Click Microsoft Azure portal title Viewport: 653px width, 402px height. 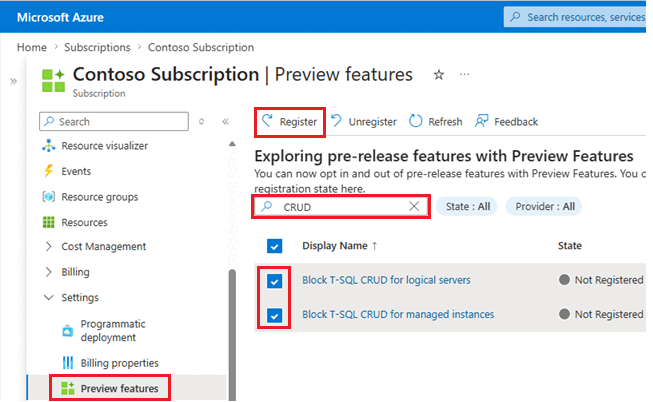[x=60, y=17]
